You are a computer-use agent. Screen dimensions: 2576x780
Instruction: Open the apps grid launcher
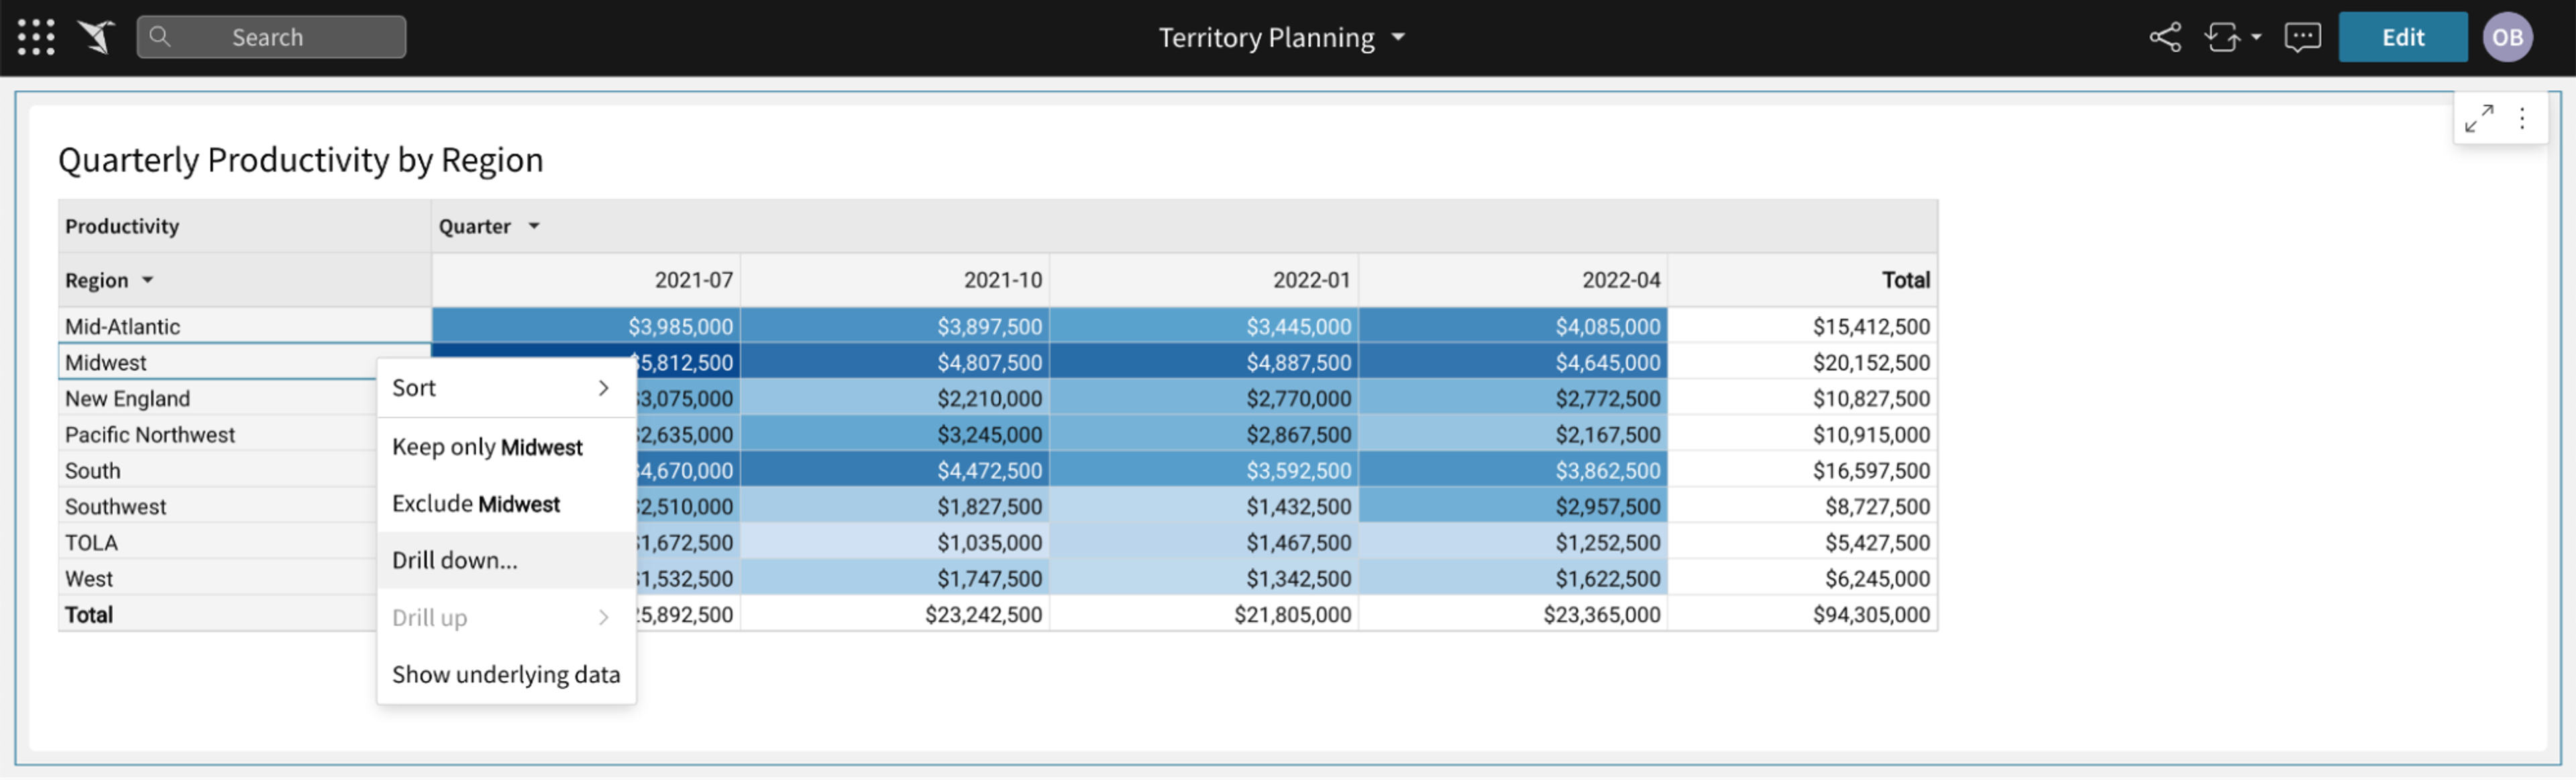click(36, 37)
